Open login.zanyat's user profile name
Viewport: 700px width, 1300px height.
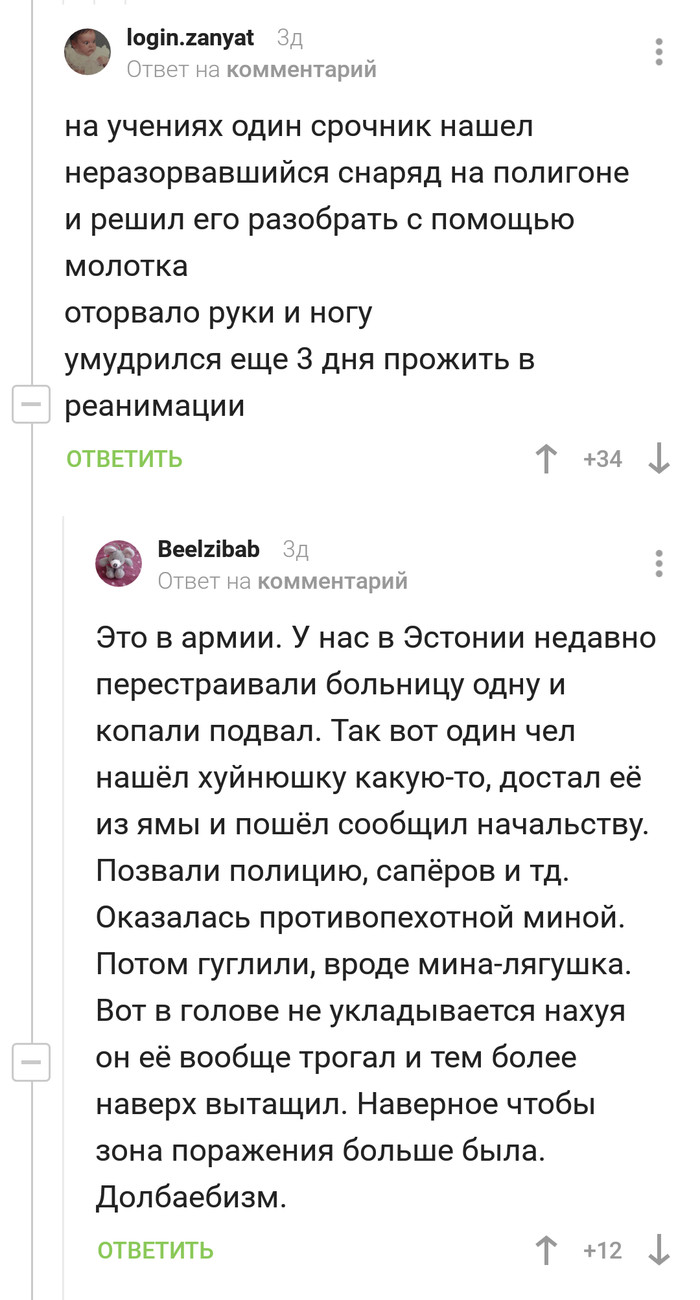click(190, 39)
